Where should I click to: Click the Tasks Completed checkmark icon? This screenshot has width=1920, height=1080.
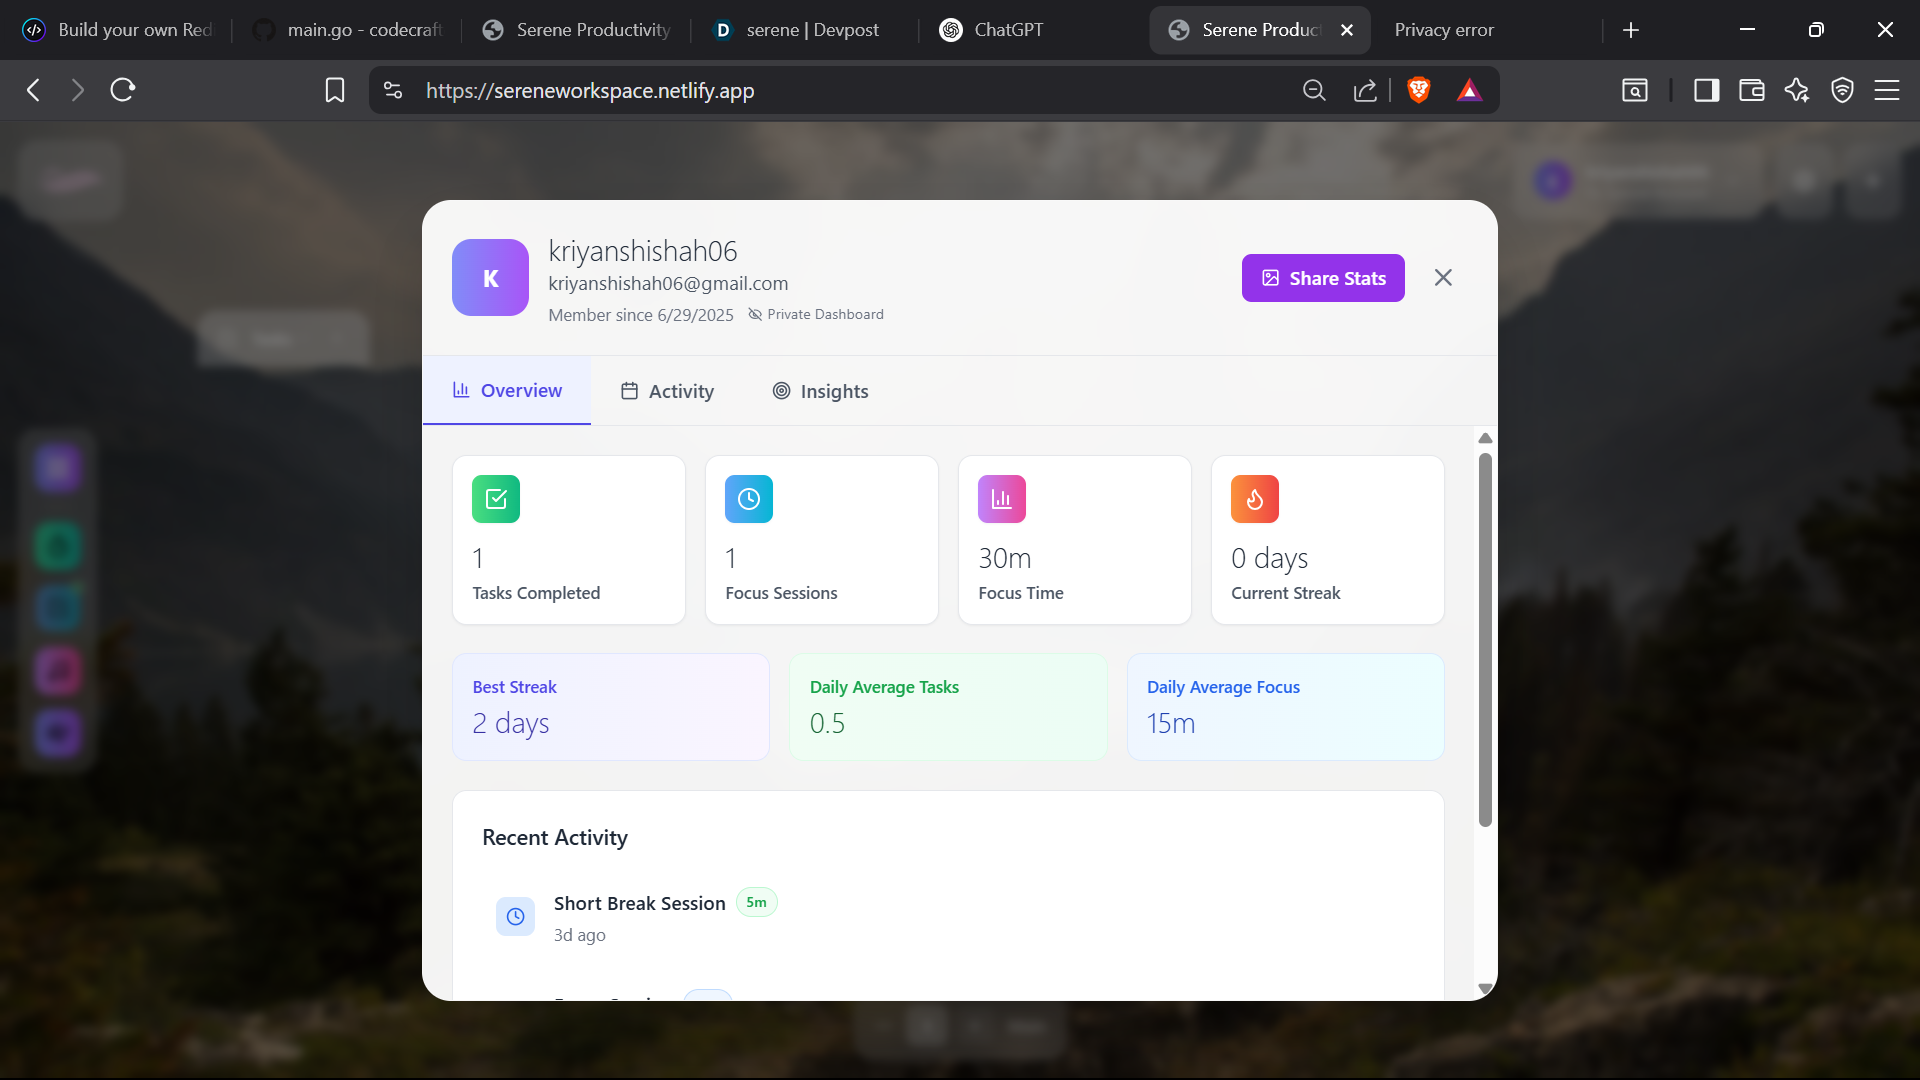(496, 499)
